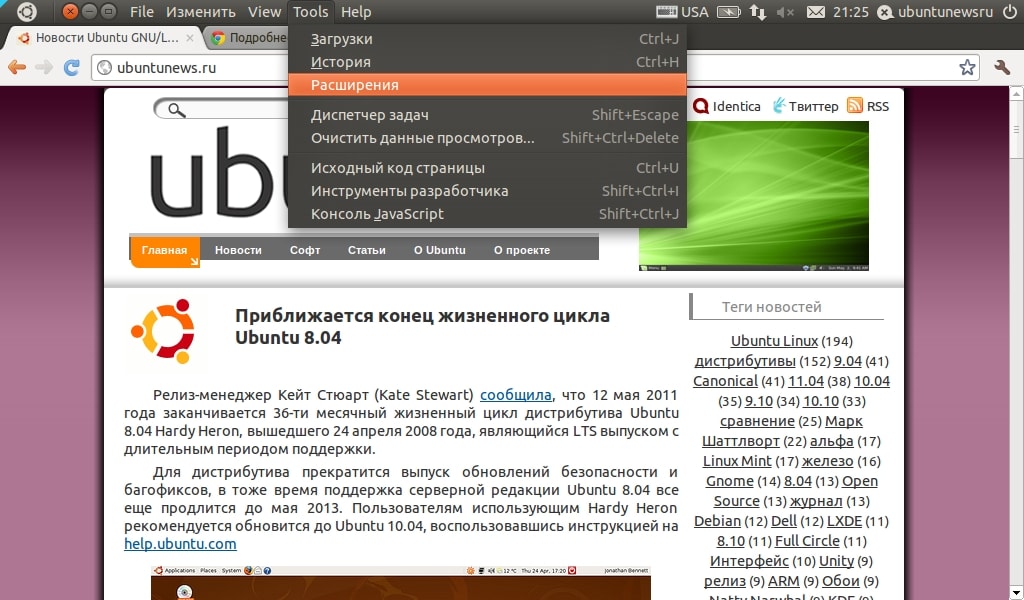The image size is (1024, 600).
Task: Open the О проекте navigation tab
Action: pos(522,250)
